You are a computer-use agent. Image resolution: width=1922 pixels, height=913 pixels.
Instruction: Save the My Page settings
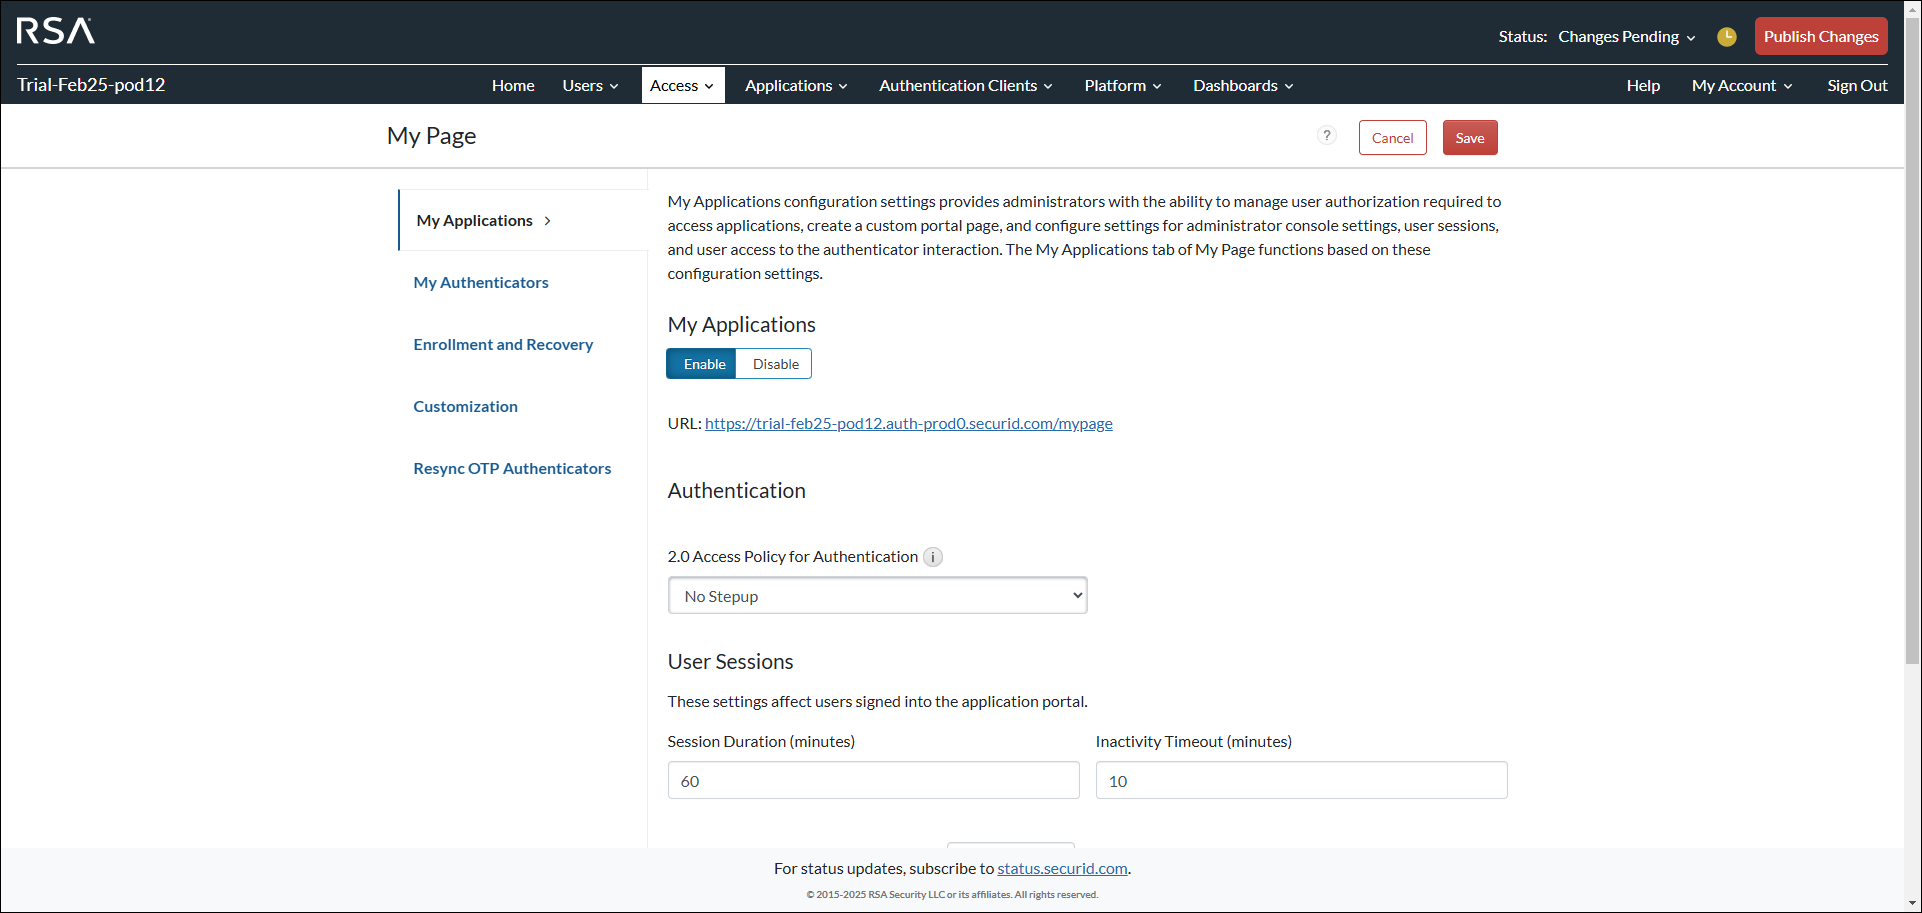[1469, 138]
